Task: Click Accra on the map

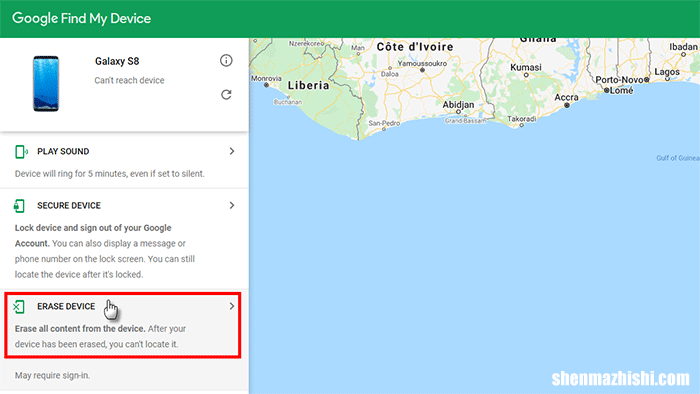Action: [567, 97]
